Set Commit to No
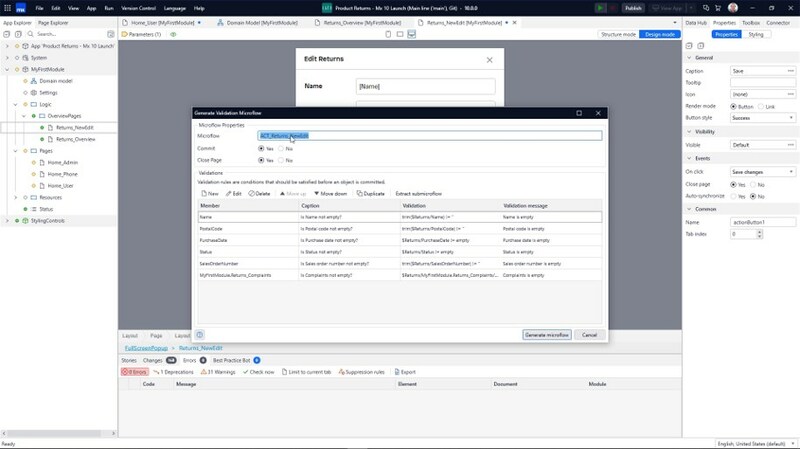 click(x=282, y=148)
